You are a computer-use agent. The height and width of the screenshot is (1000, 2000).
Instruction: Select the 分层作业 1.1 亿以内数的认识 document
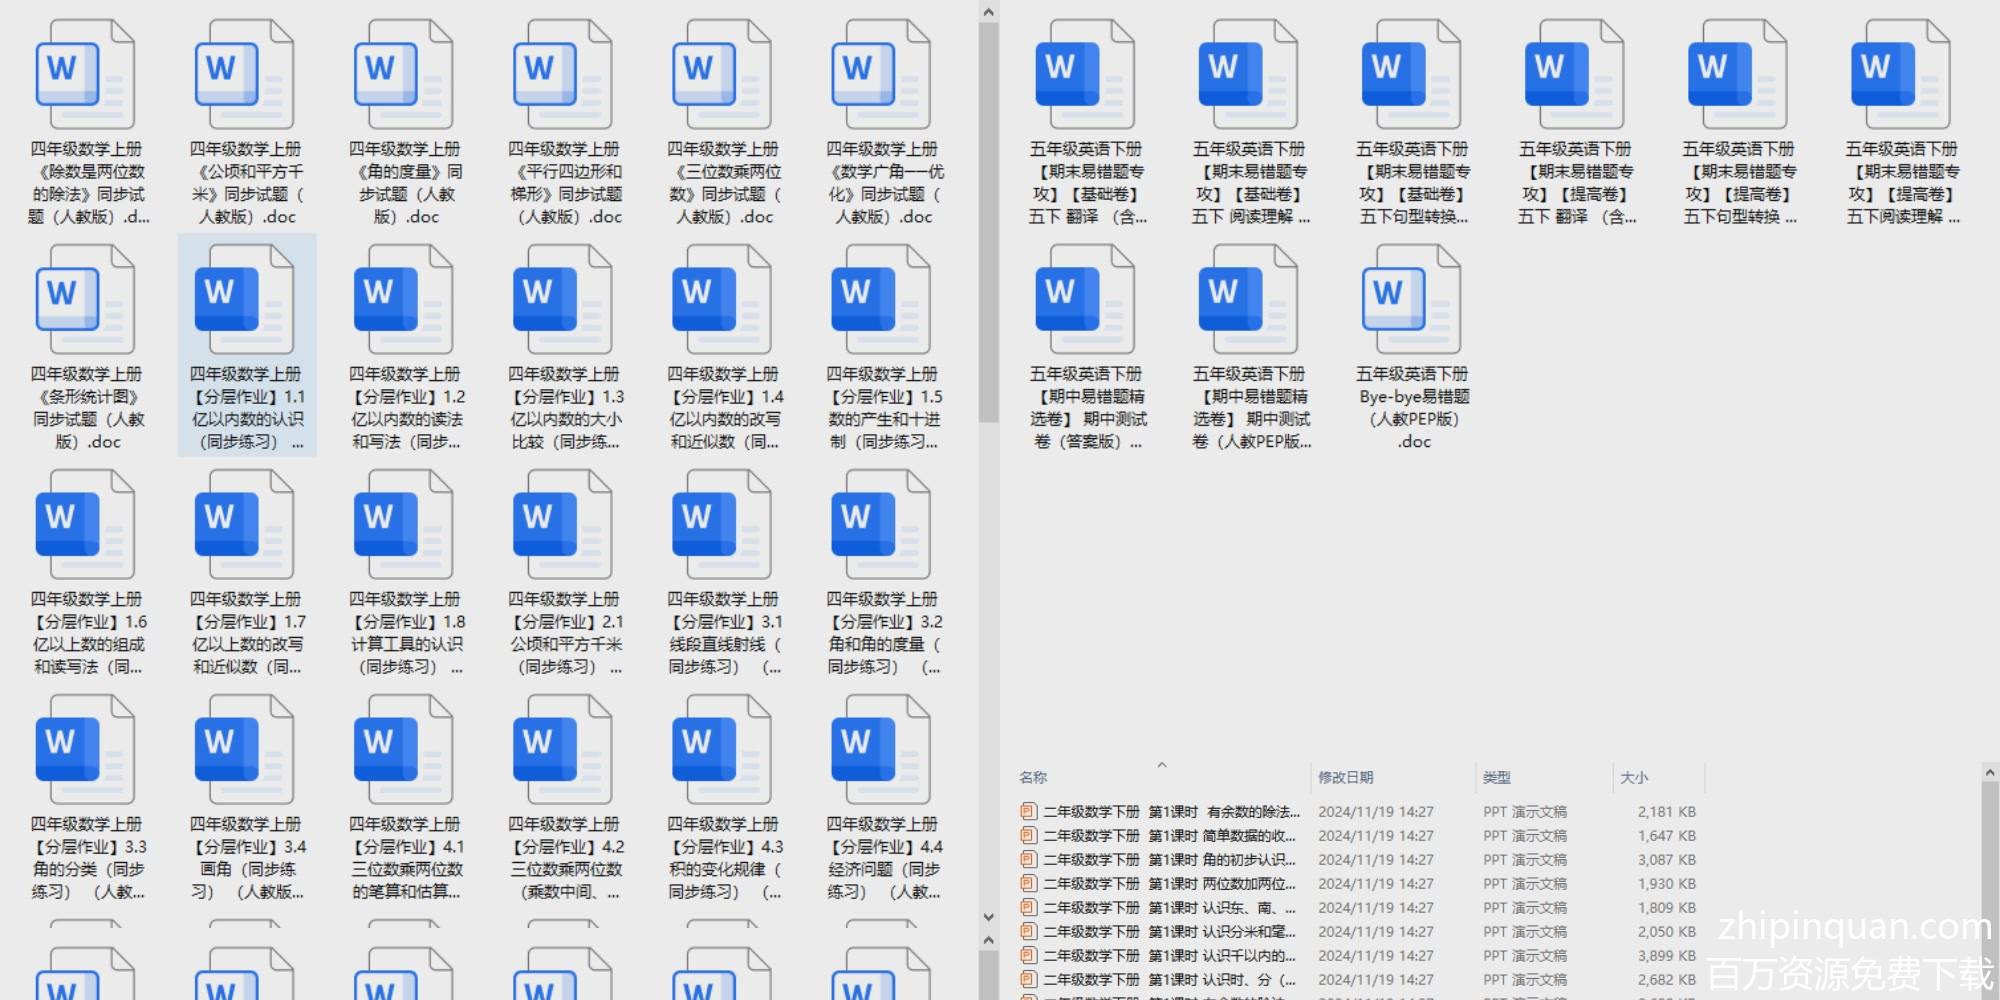246,301
